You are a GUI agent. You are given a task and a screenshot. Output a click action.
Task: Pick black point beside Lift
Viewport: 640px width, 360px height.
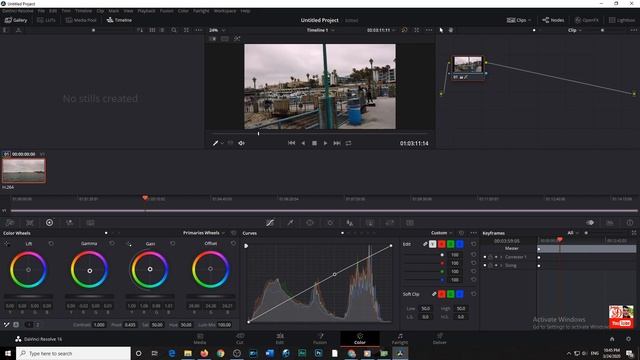tap(7, 244)
